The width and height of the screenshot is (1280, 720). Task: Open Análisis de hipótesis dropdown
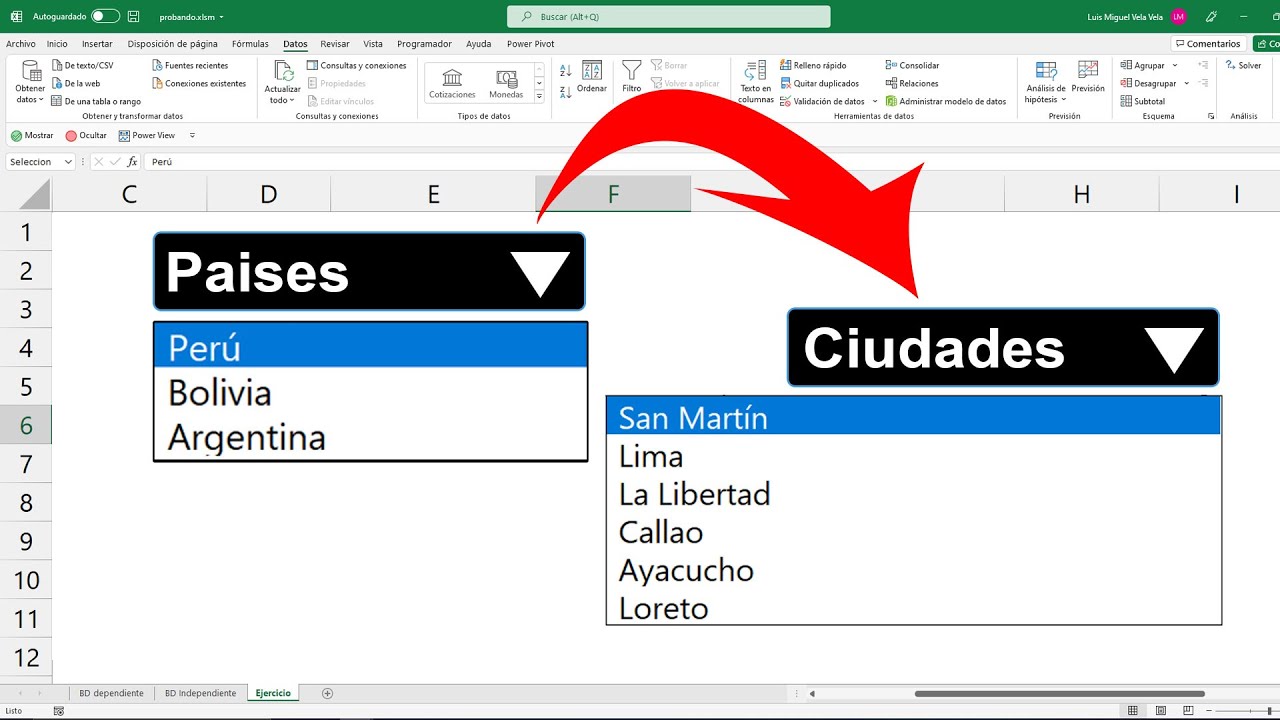coord(1046,82)
